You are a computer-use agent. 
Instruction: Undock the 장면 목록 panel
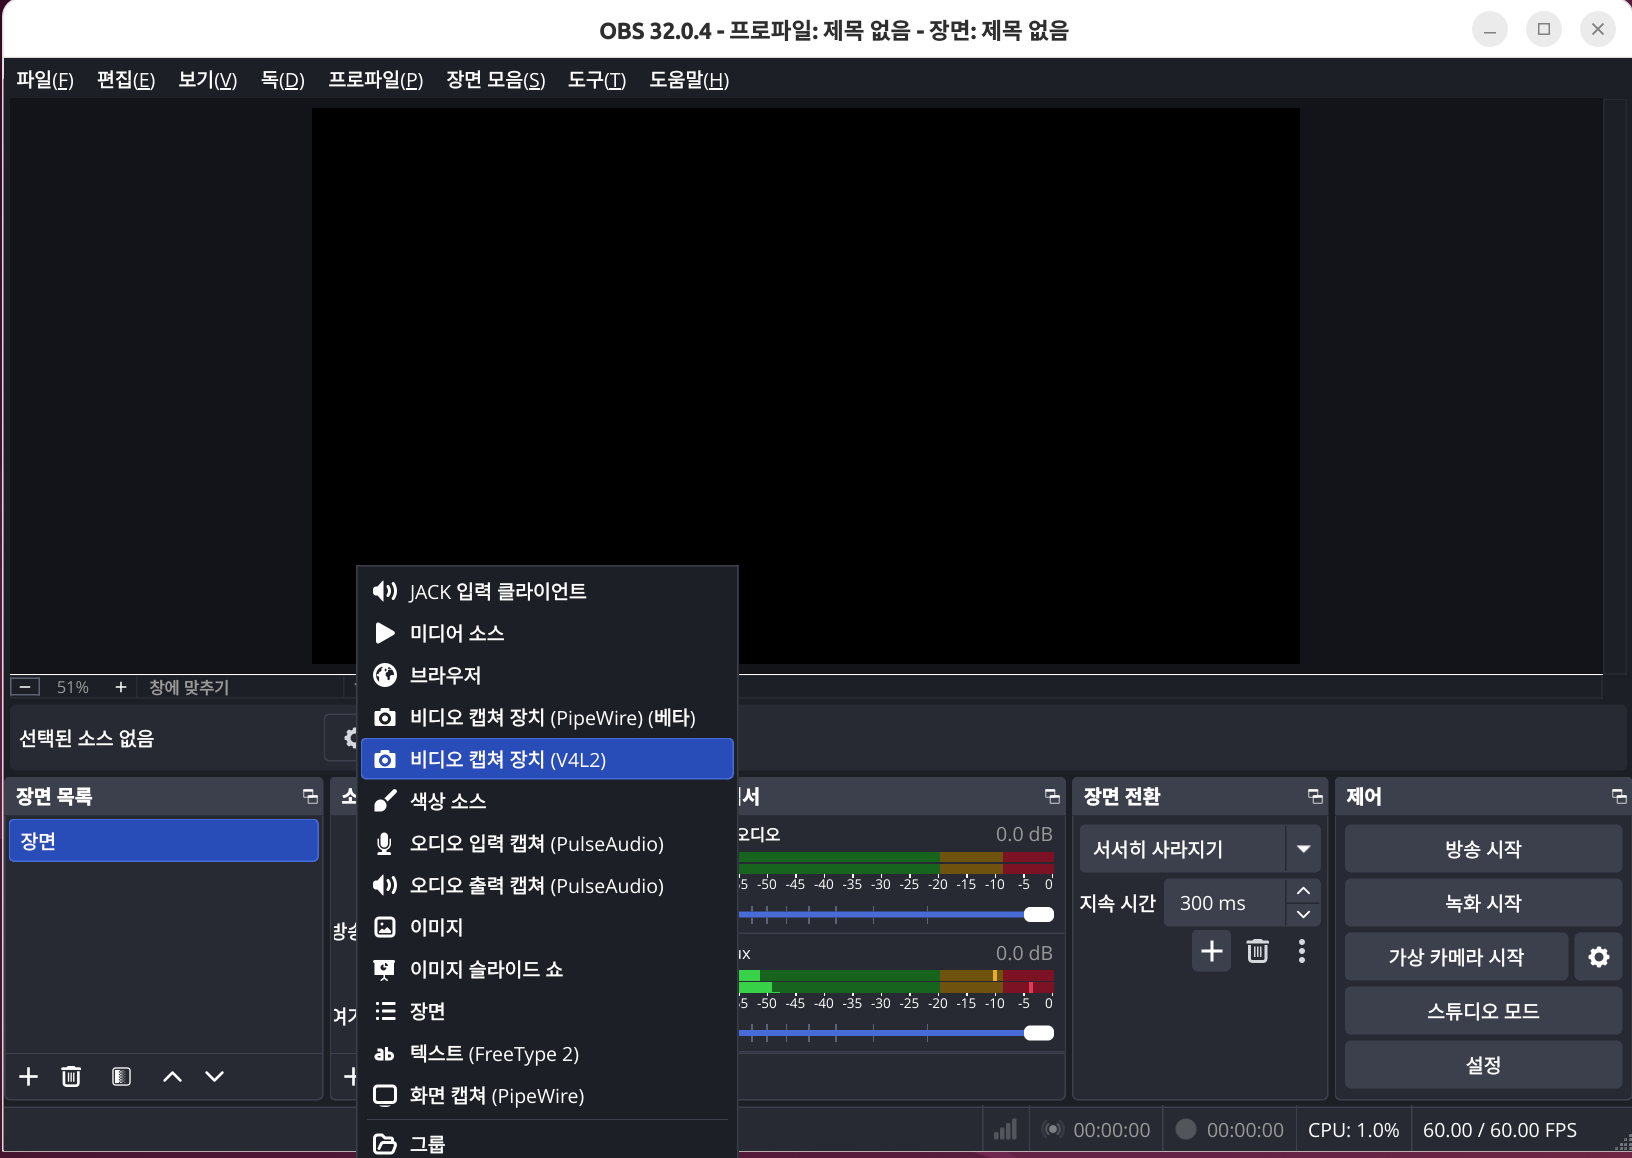click(x=310, y=796)
